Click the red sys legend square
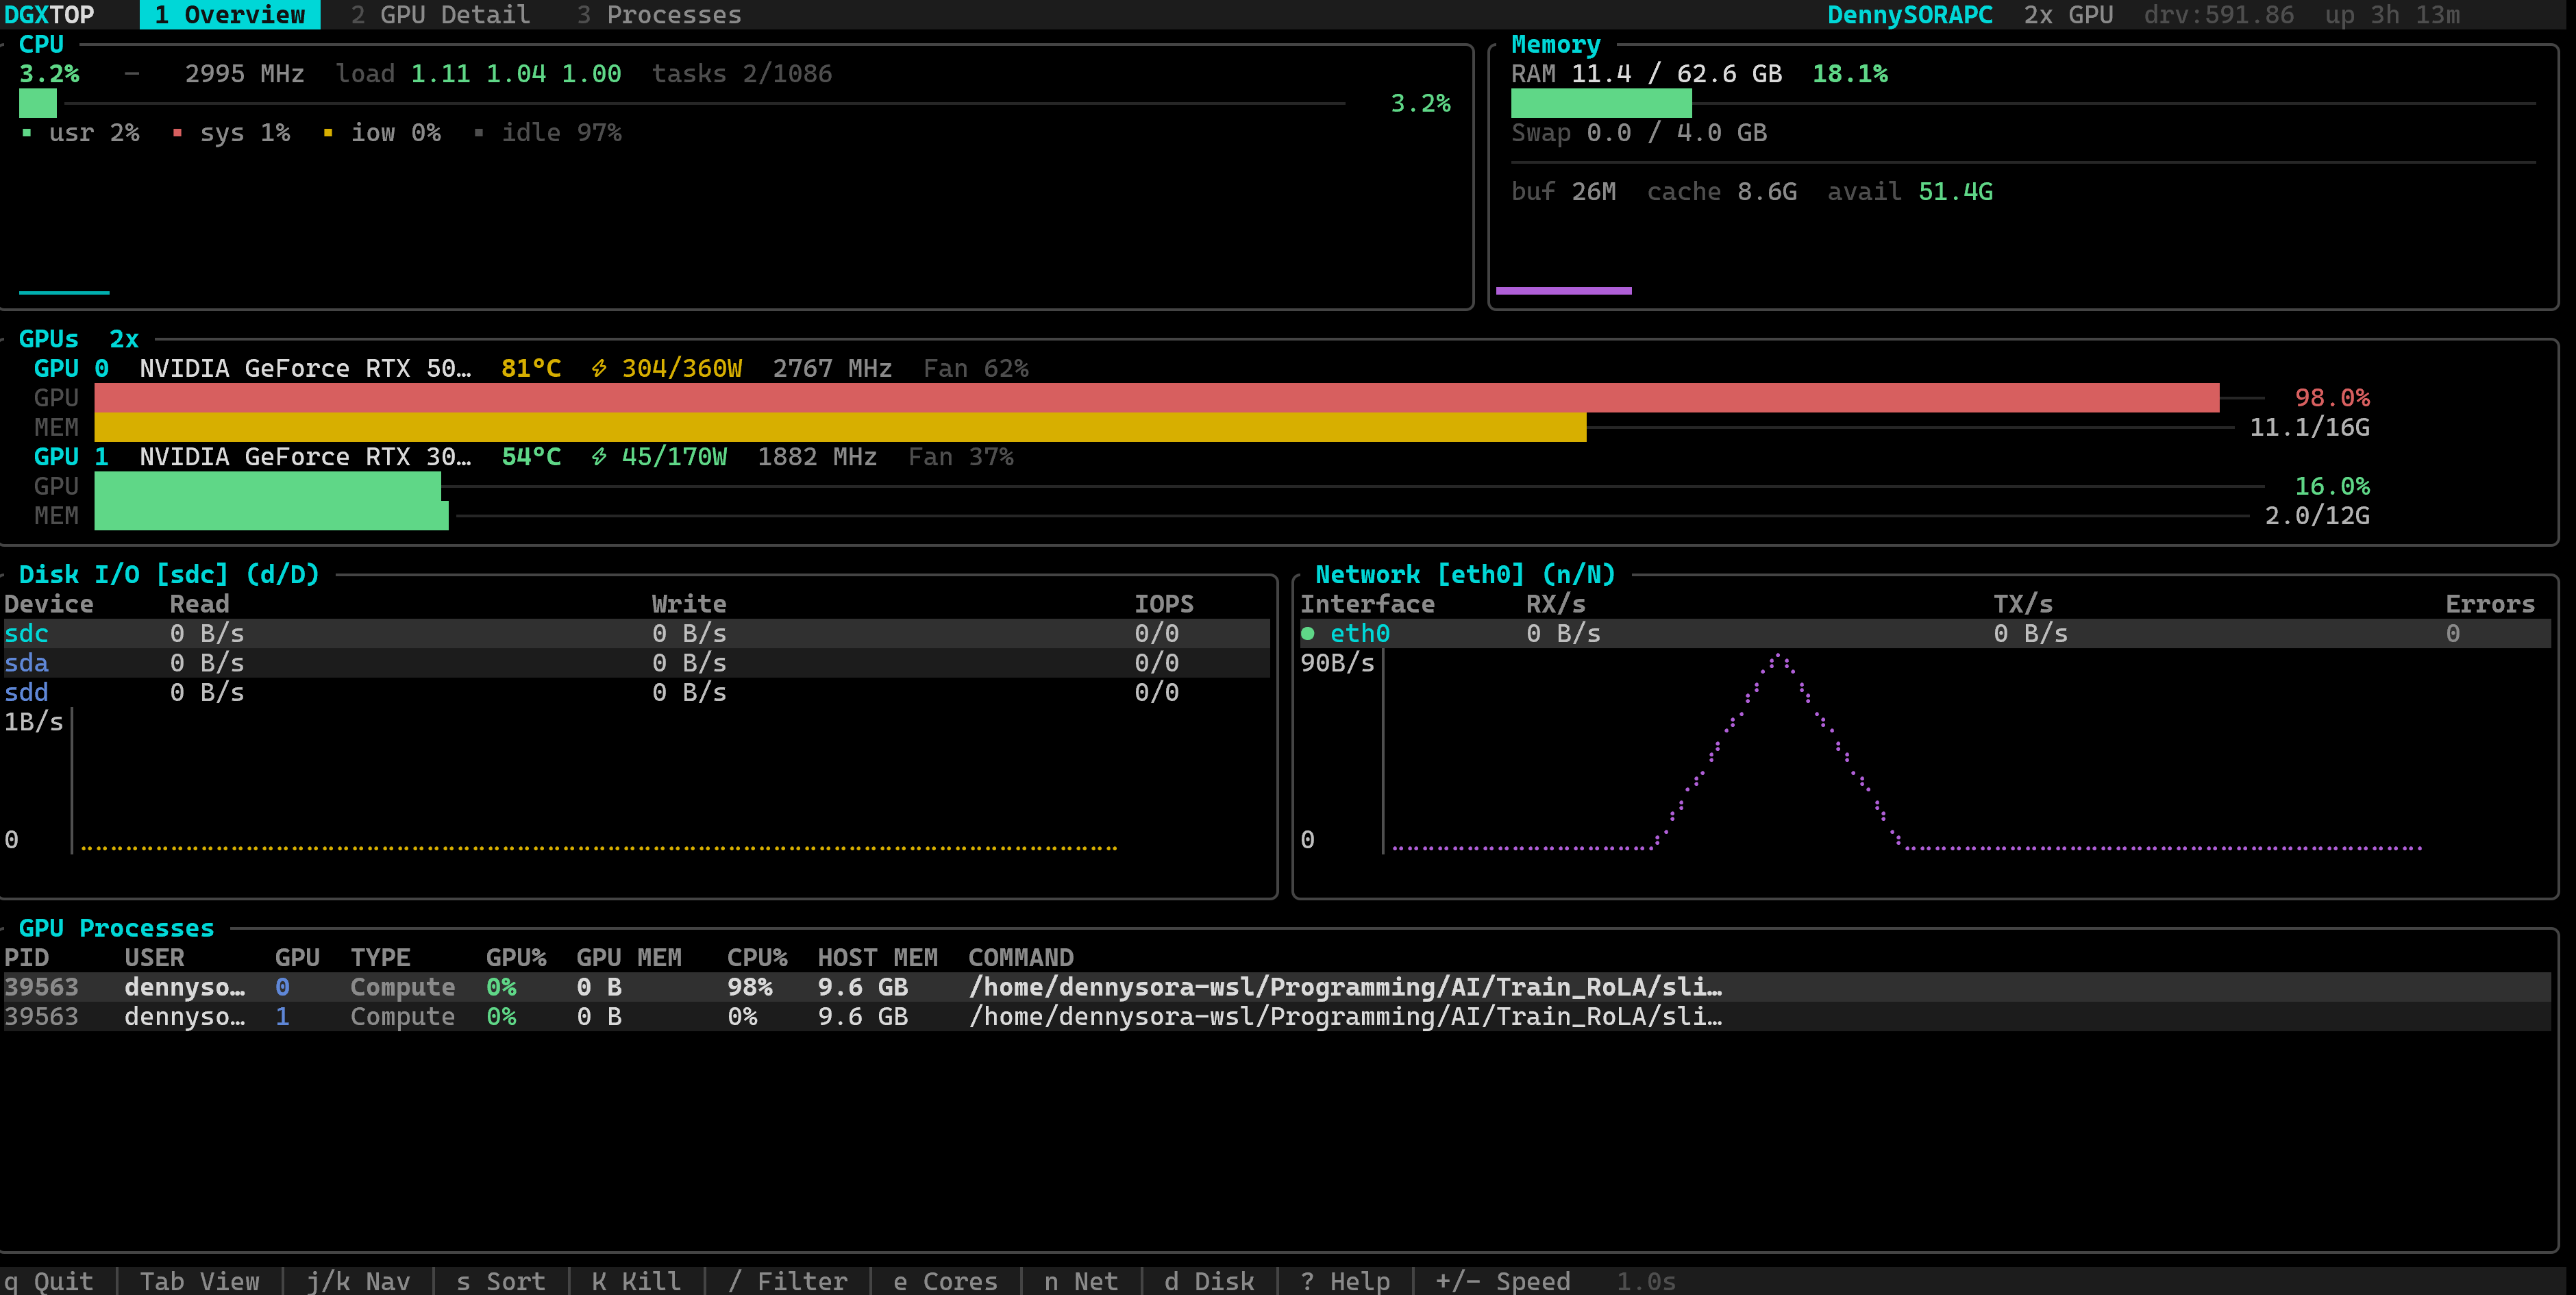The width and height of the screenshot is (2576, 1295). 177,133
